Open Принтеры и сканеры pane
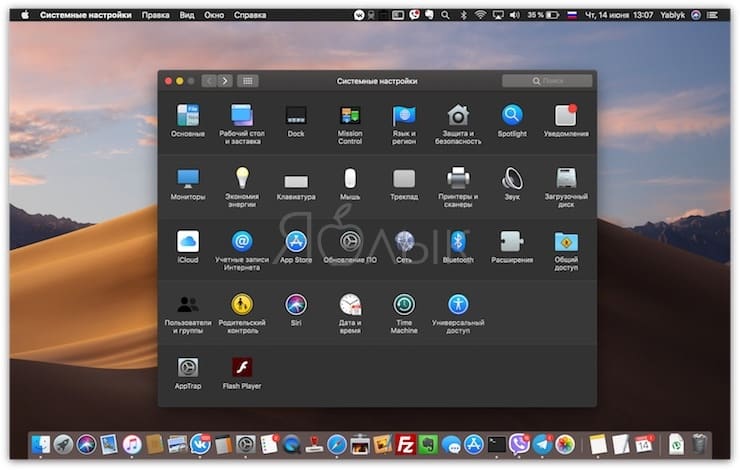This screenshot has width=740, height=470. click(x=458, y=187)
